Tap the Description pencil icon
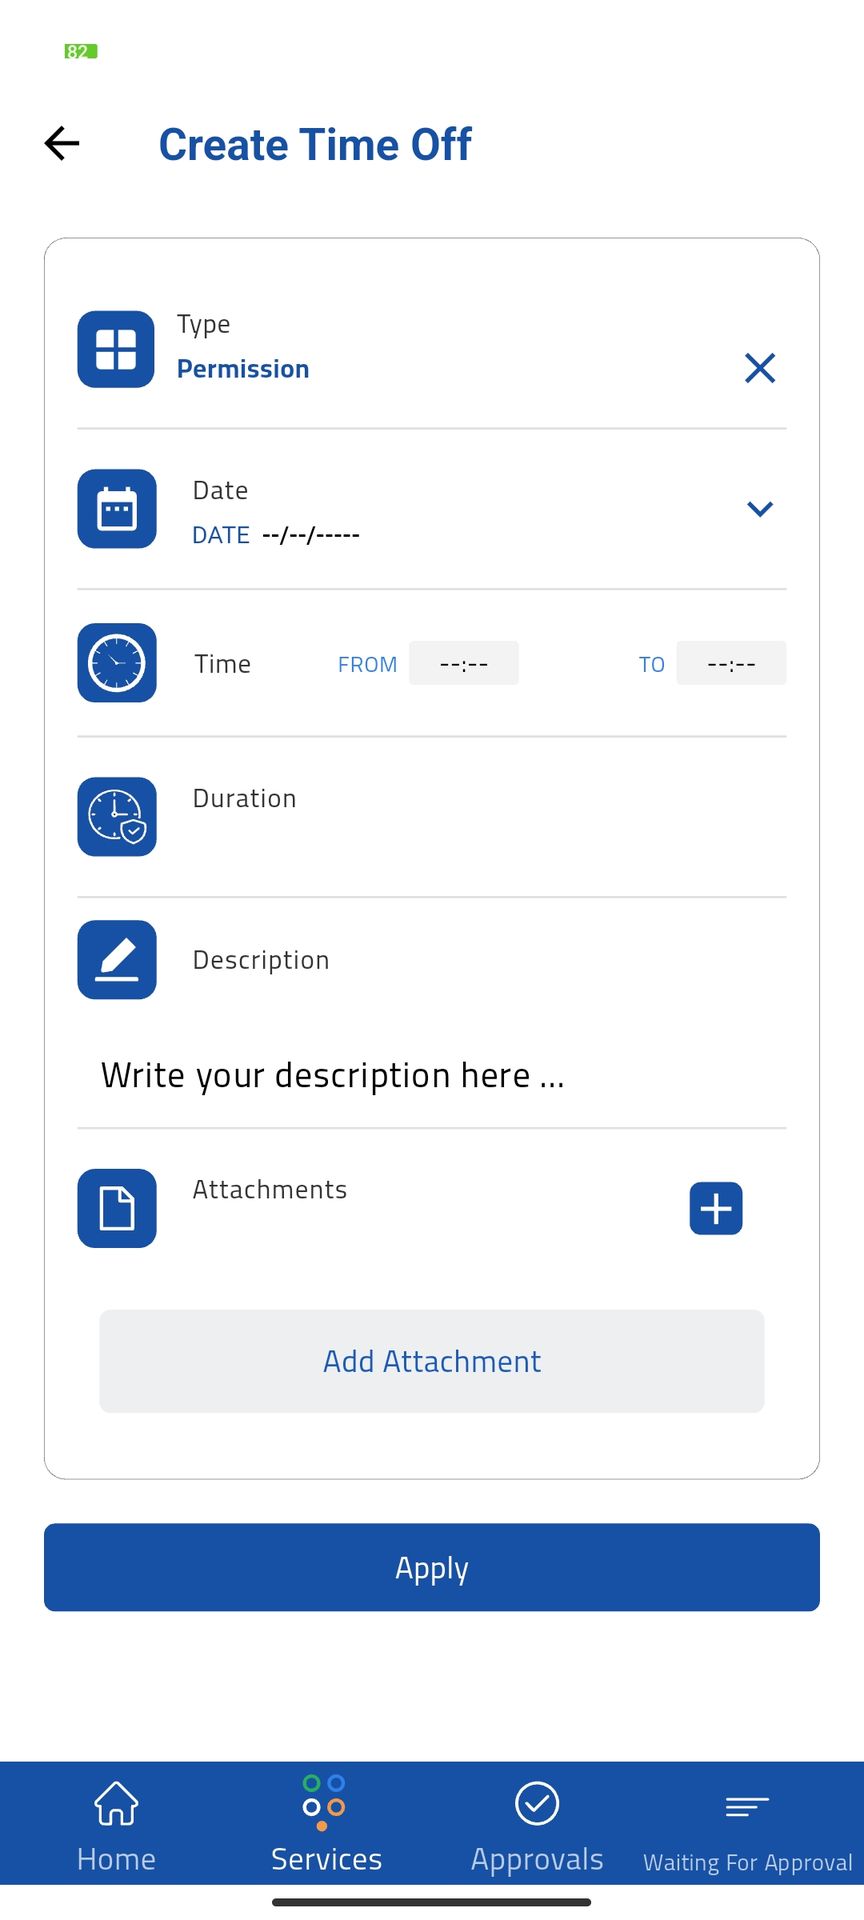Viewport: 864px width, 1920px height. tap(117, 960)
